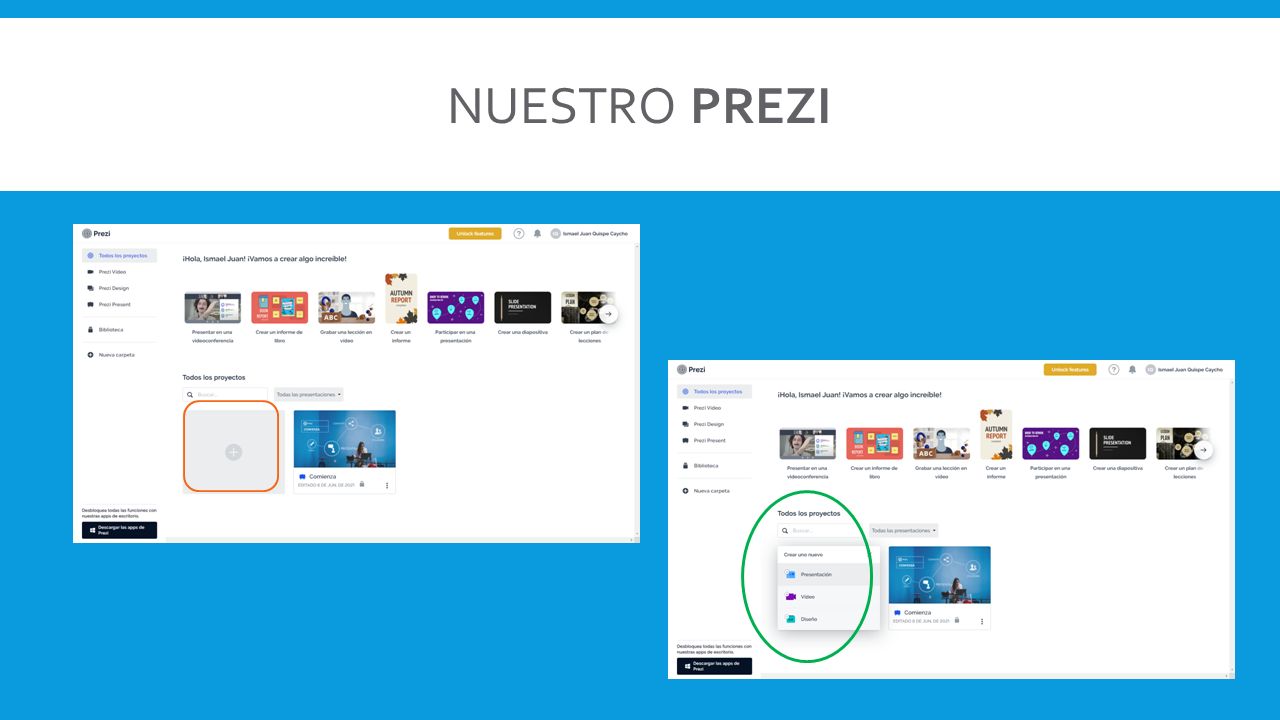Click user avatar in left screenshot header
This screenshot has width=1280, height=720.
click(555, 233)
